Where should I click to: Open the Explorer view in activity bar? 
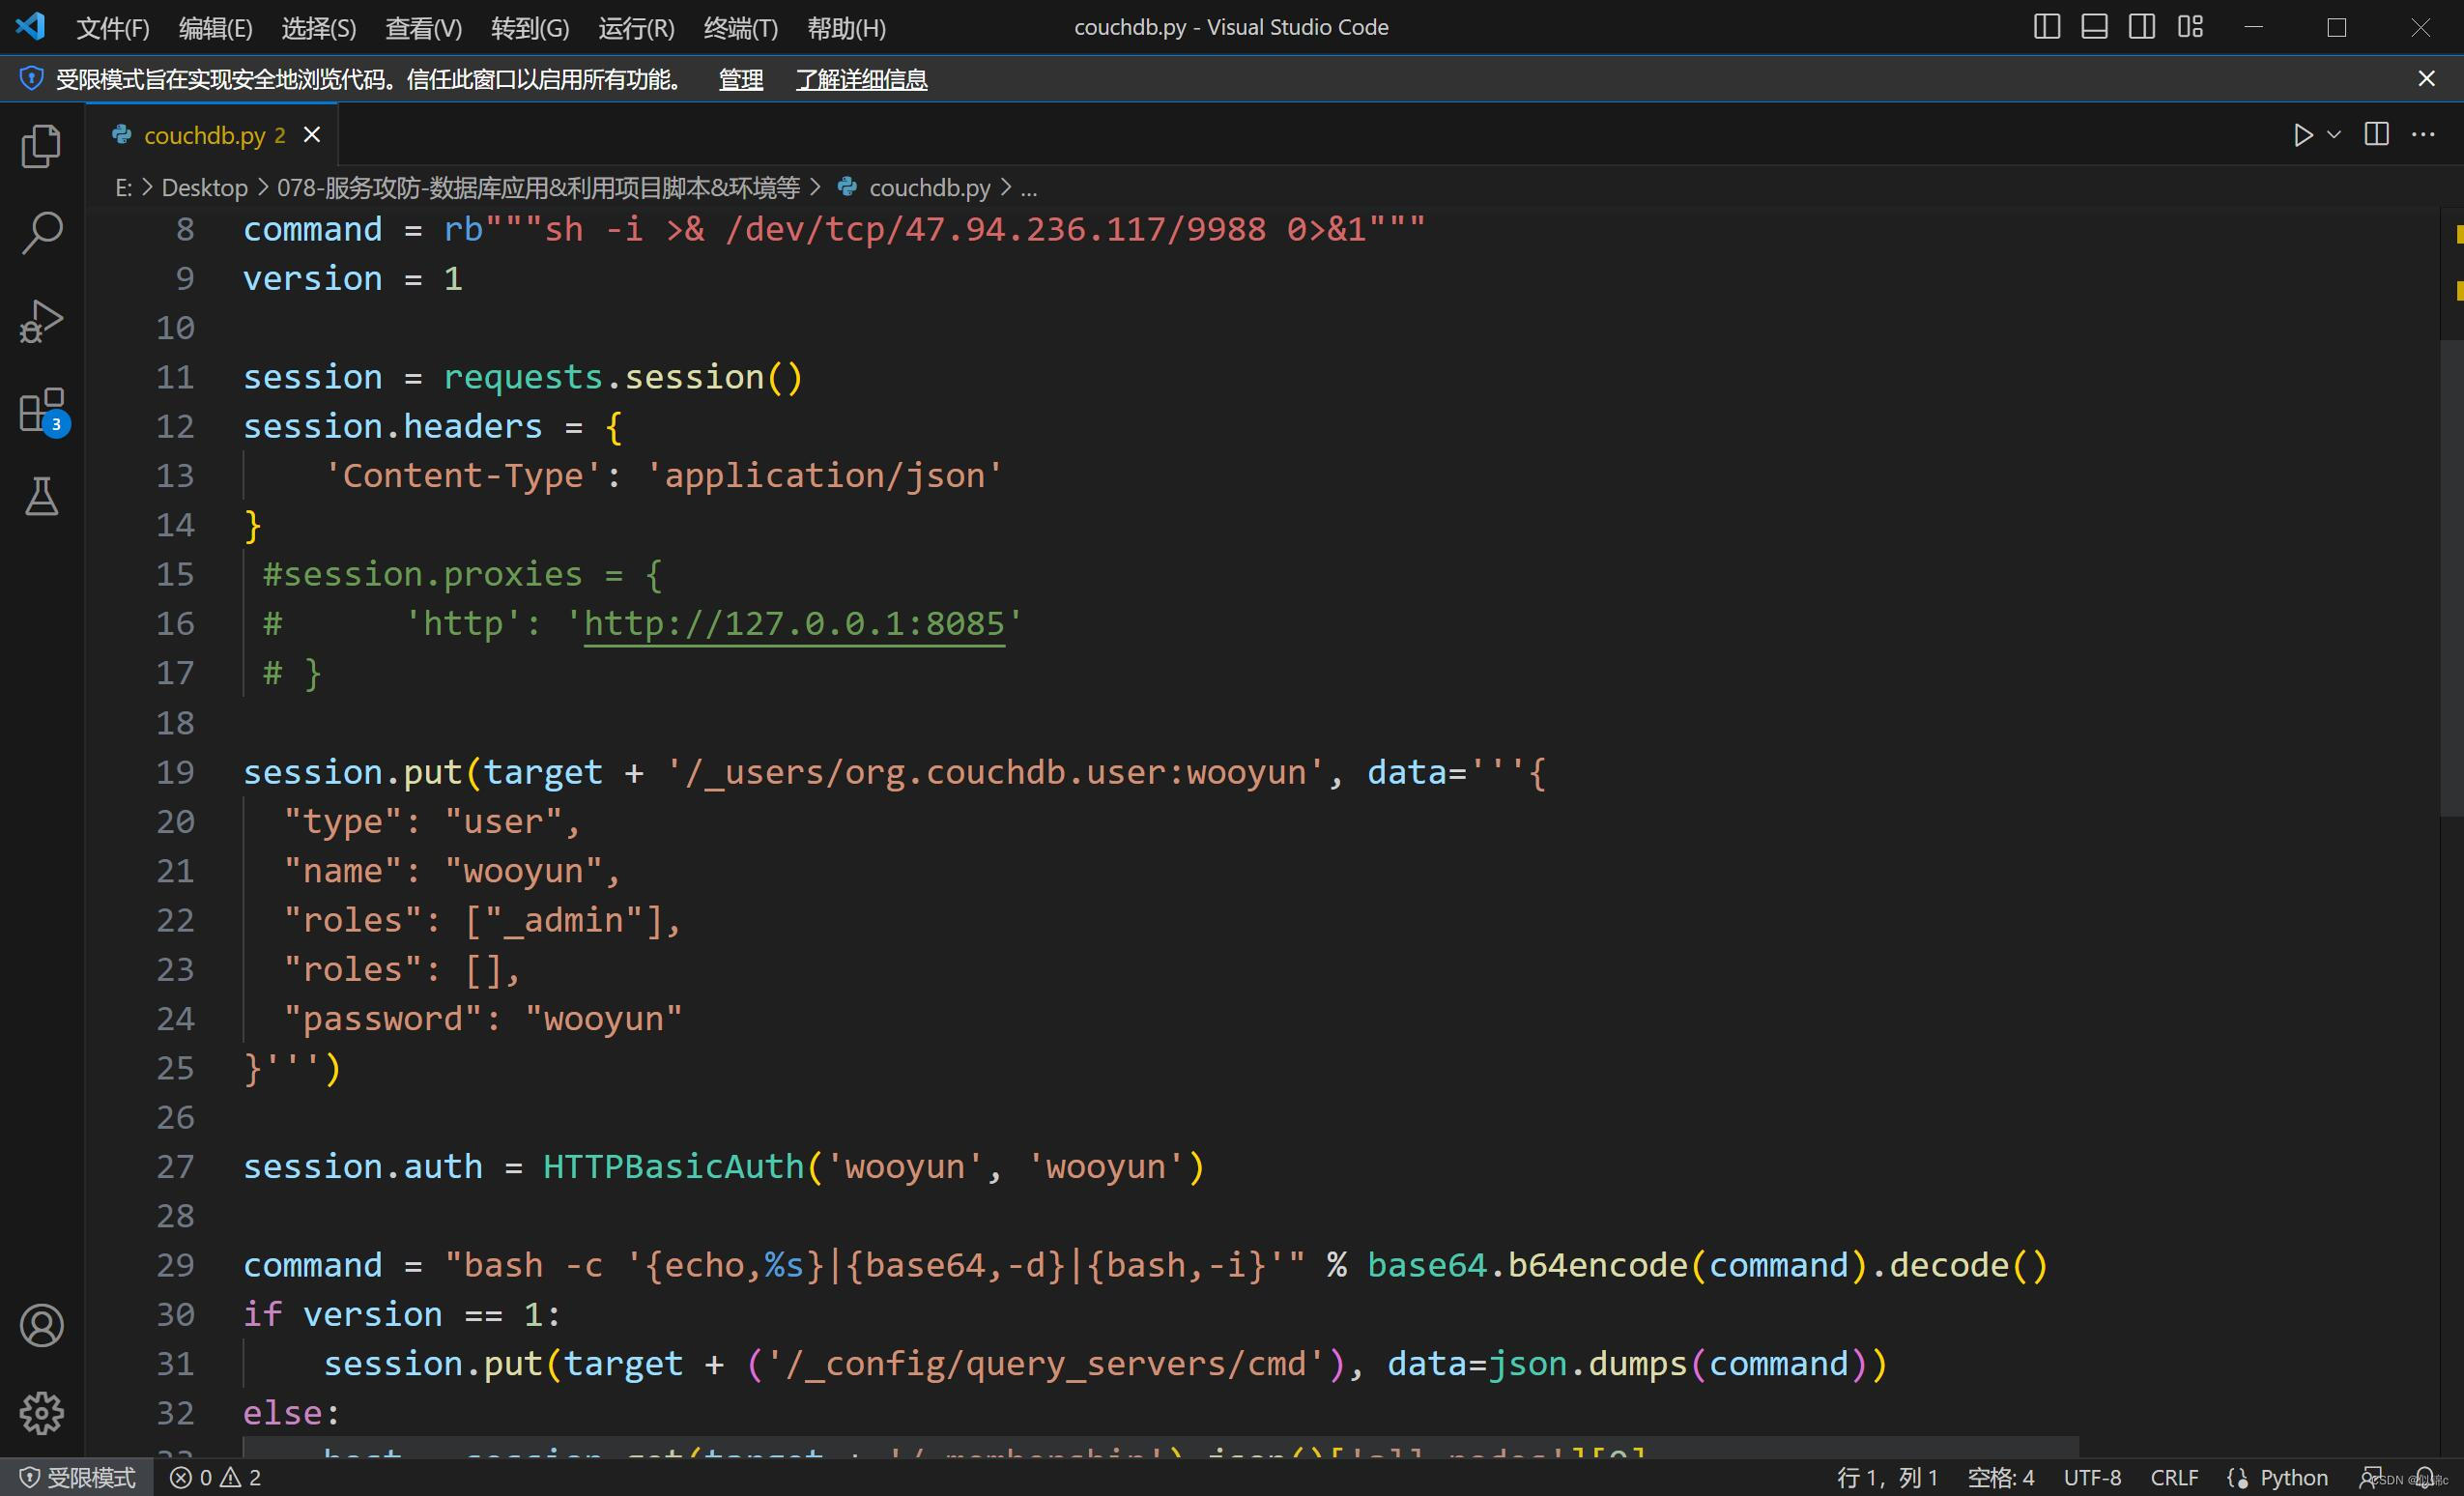click(x=41, y=147)
